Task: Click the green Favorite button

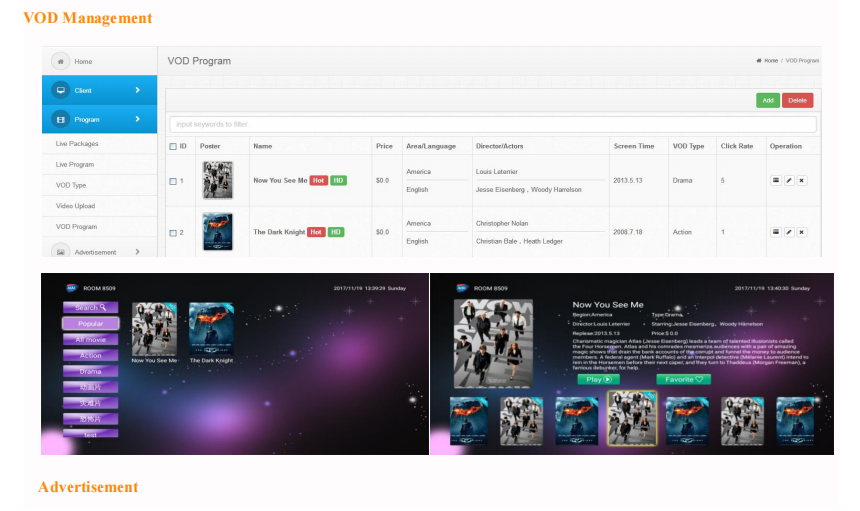Action: pos(683,379)
